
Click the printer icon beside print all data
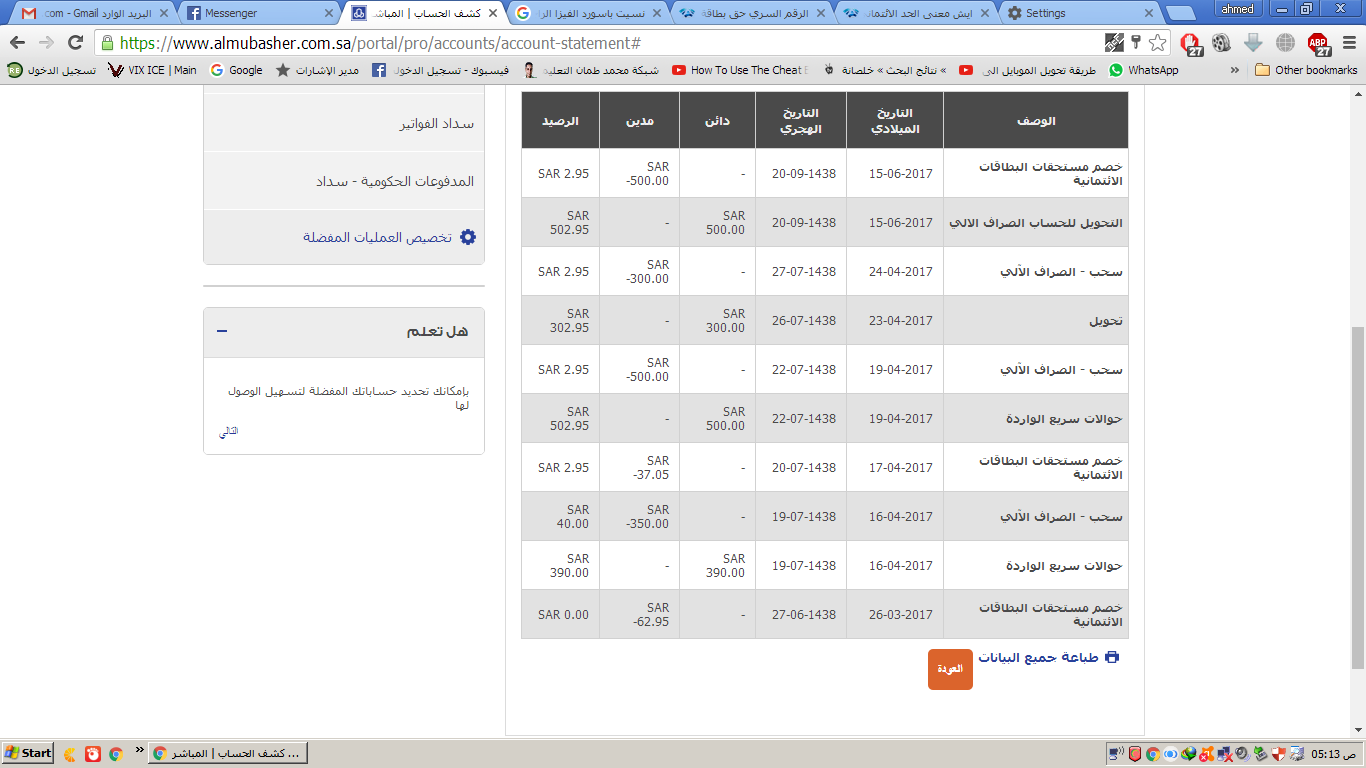1111,657
